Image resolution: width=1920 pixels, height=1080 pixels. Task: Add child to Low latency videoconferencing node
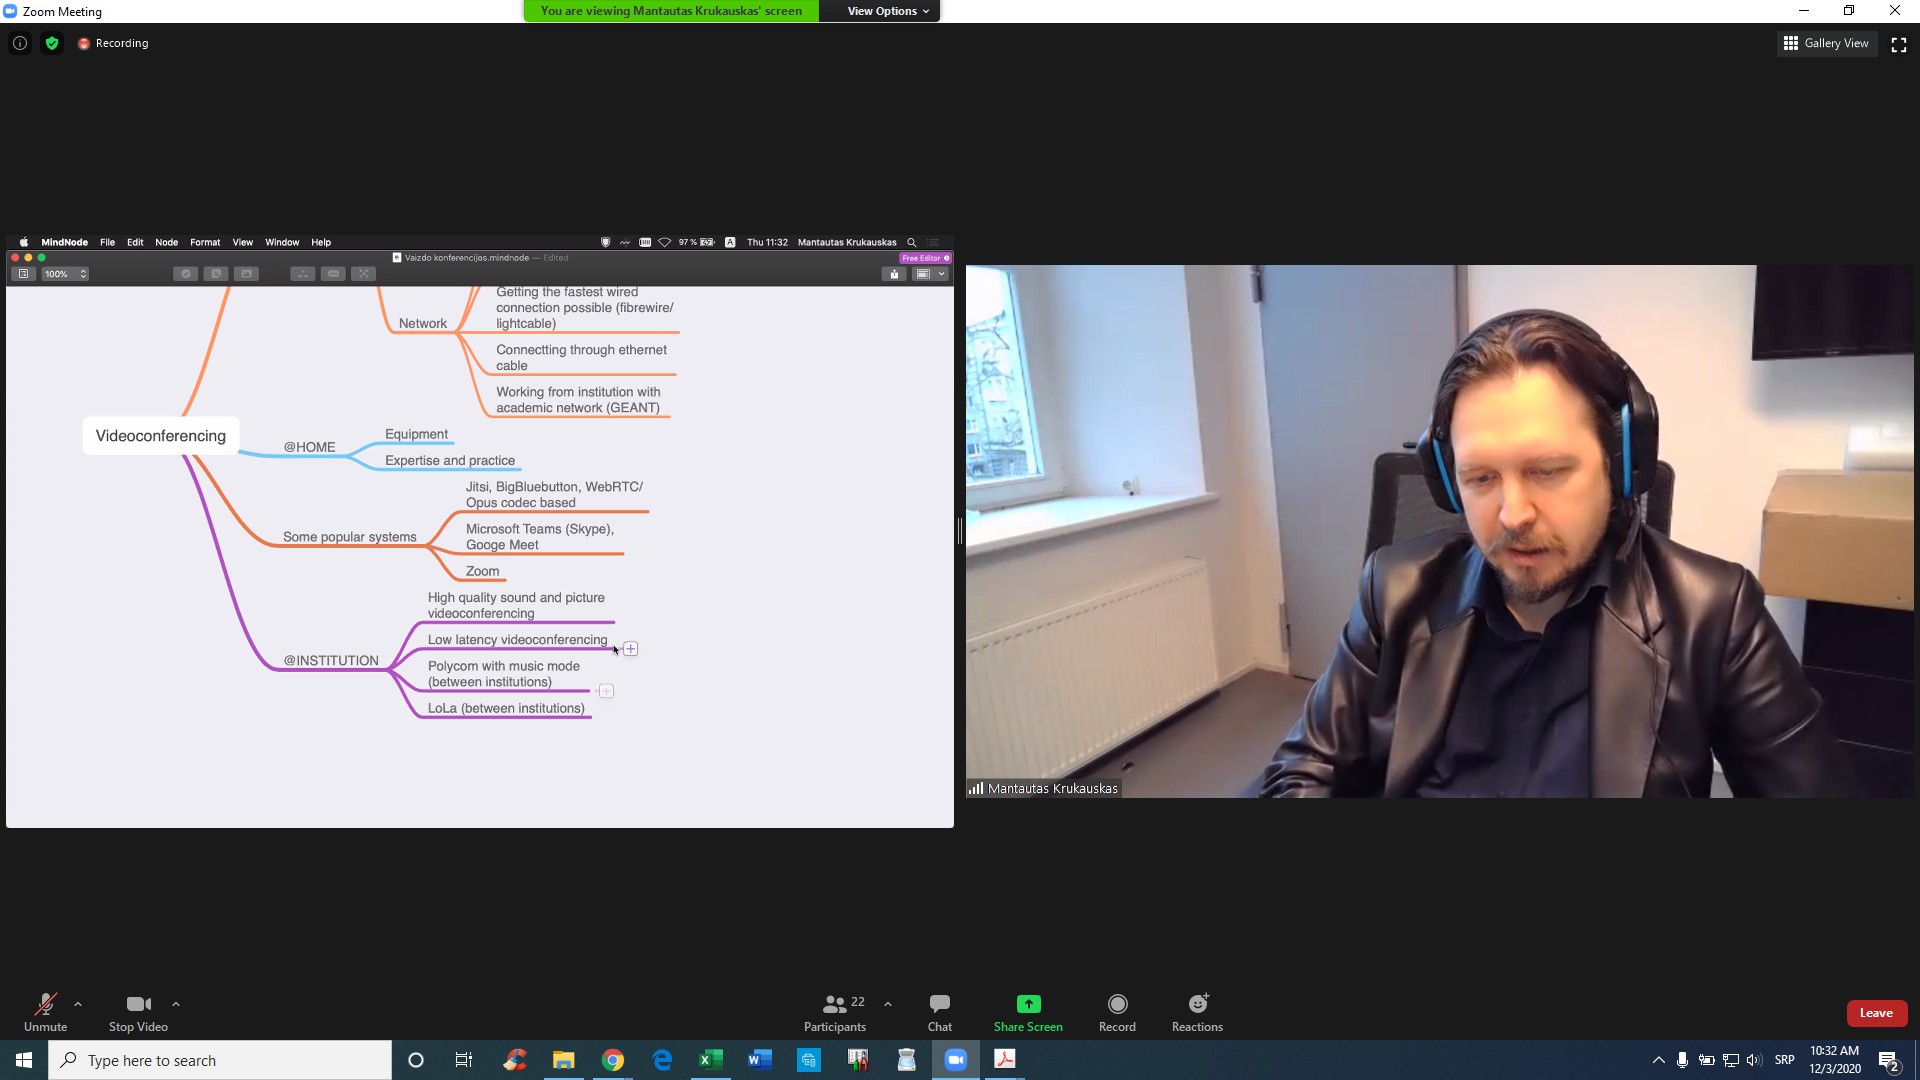click(631, 649)
